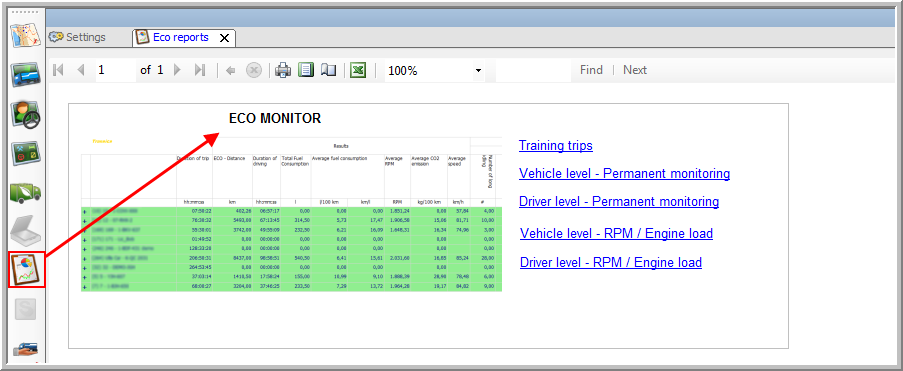Image resolution: width=903 pixels, height=371 pixels.
Task: Open page setup icon
Action: coord(328,70)
